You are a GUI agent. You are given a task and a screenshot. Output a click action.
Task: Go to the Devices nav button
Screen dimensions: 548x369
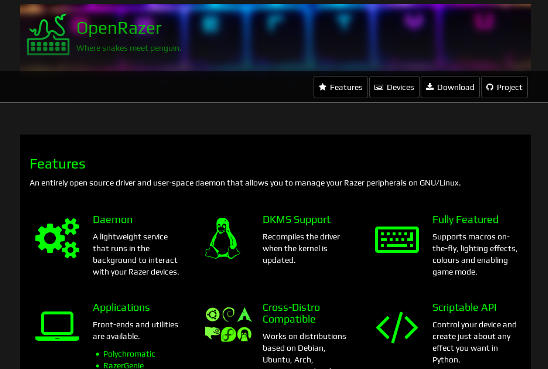(394, 87)
